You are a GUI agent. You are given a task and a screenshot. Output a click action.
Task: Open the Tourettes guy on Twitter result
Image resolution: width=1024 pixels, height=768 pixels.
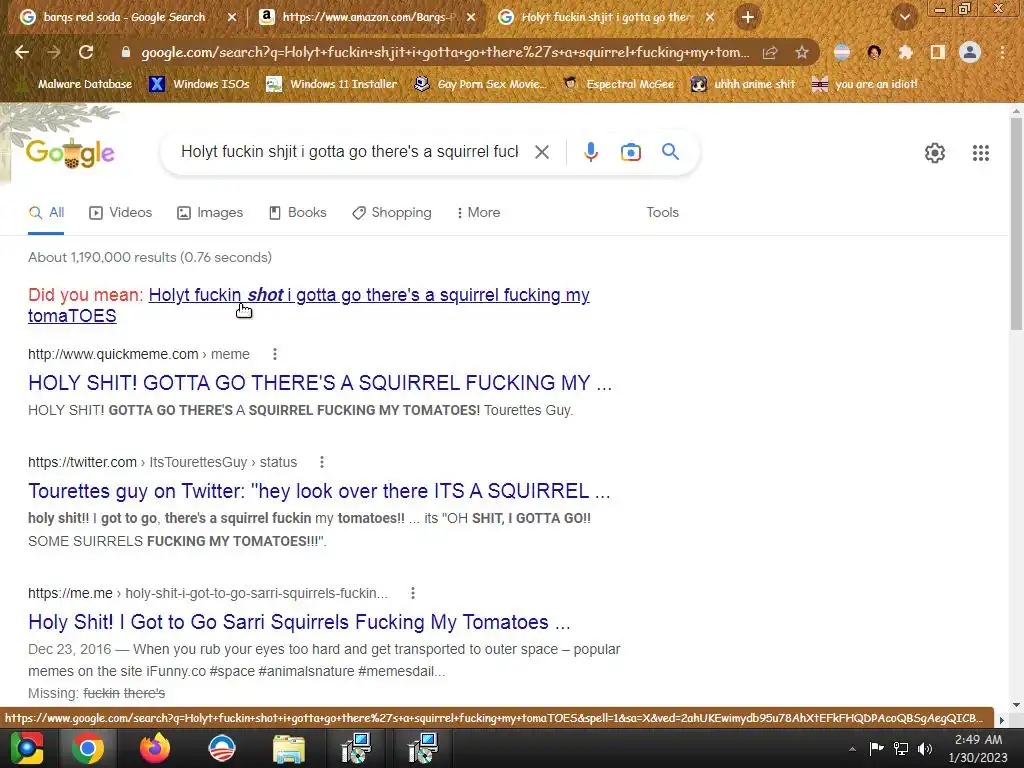point(319,491)
